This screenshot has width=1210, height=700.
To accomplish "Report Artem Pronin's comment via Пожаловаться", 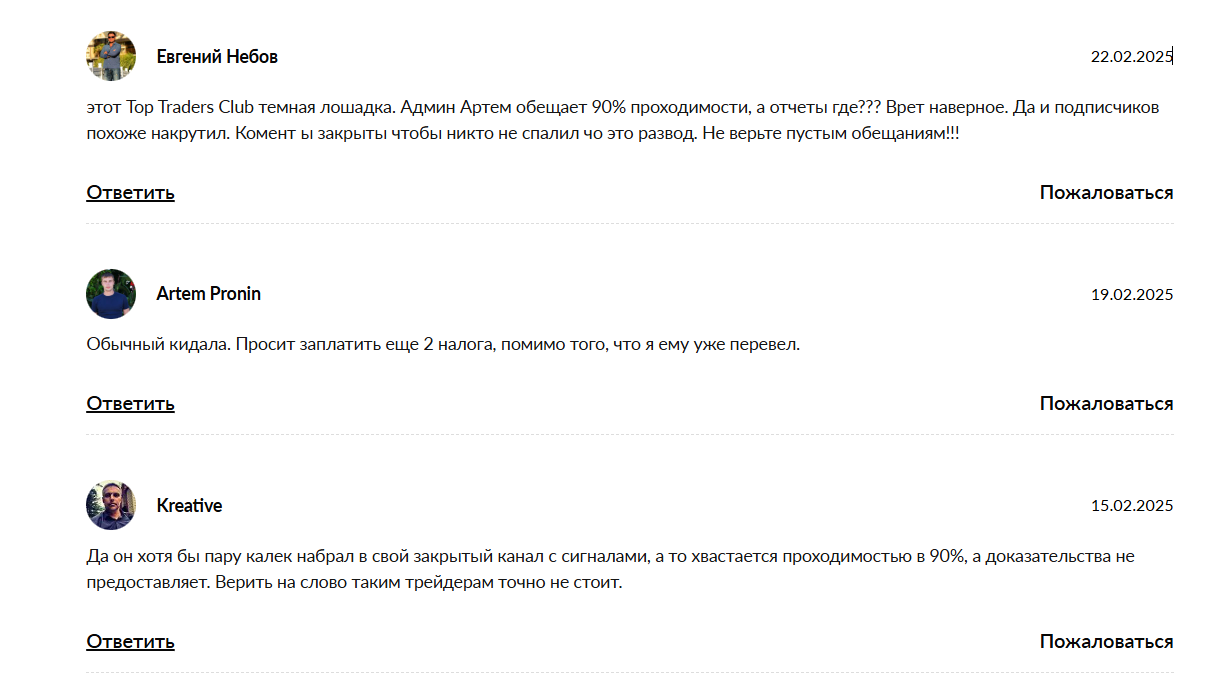I will point(1106,404).
